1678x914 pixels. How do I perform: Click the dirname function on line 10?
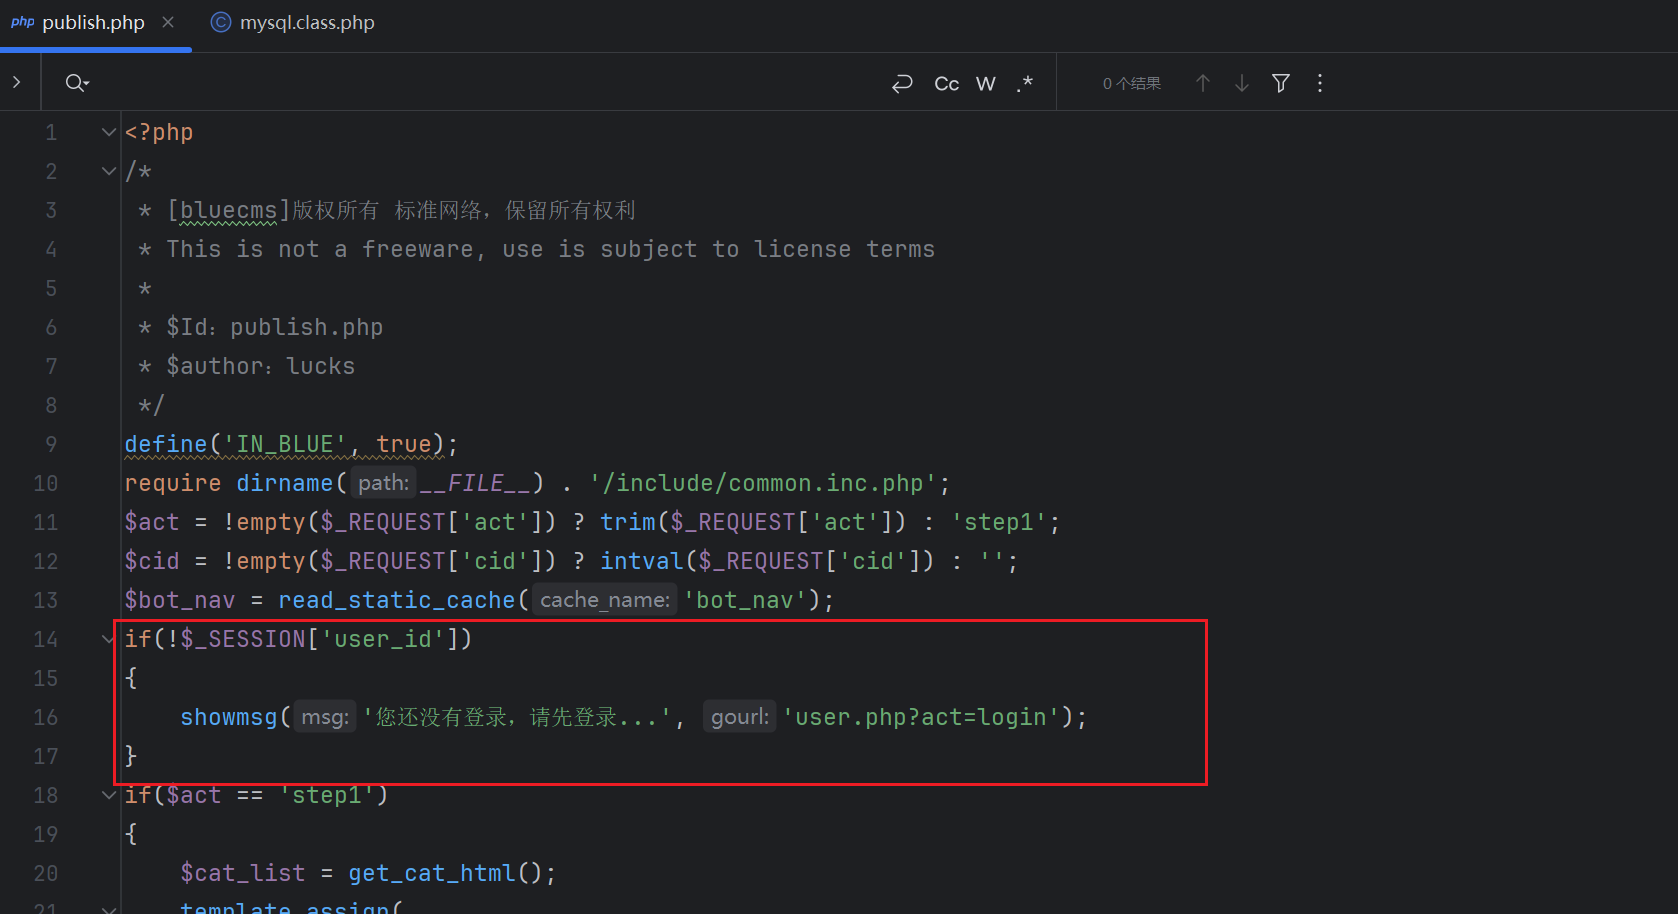click(x=284, y=483)
